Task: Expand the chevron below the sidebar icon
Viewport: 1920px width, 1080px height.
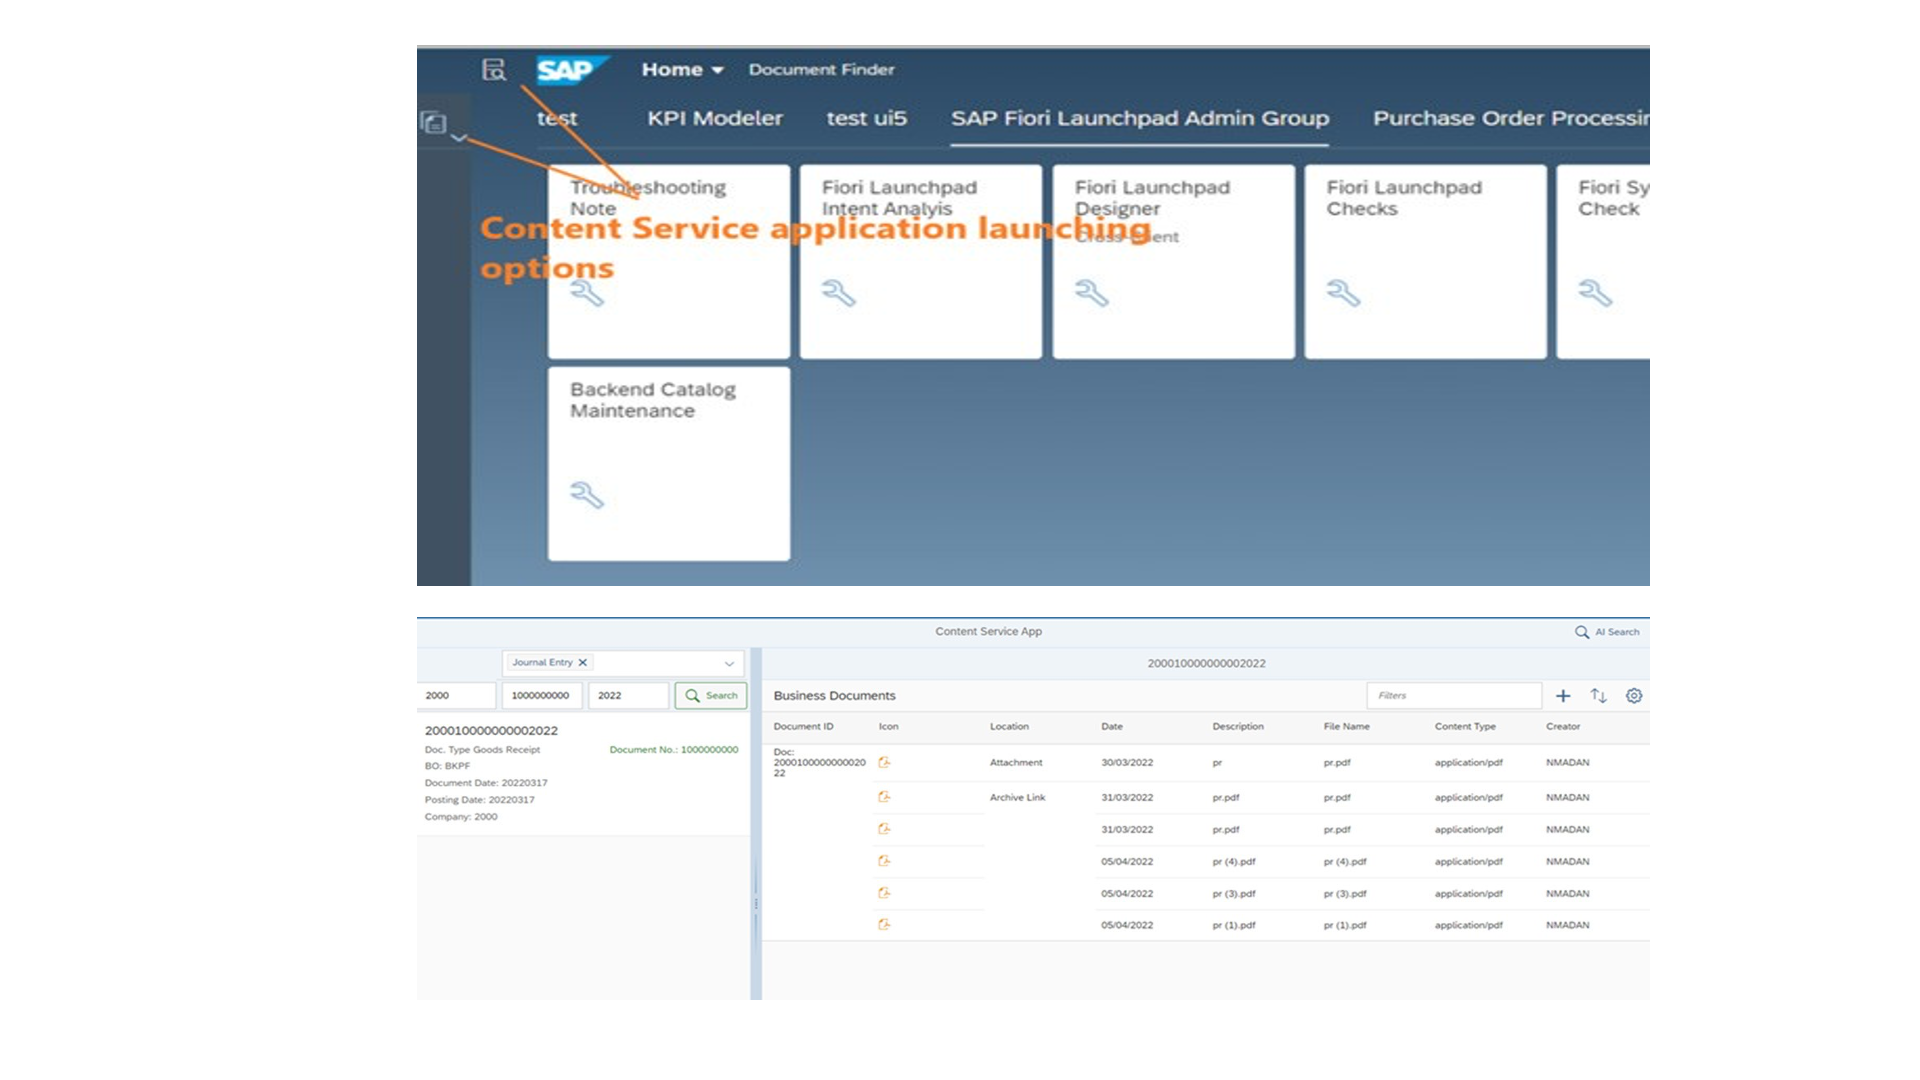Action: click(459, 138)
